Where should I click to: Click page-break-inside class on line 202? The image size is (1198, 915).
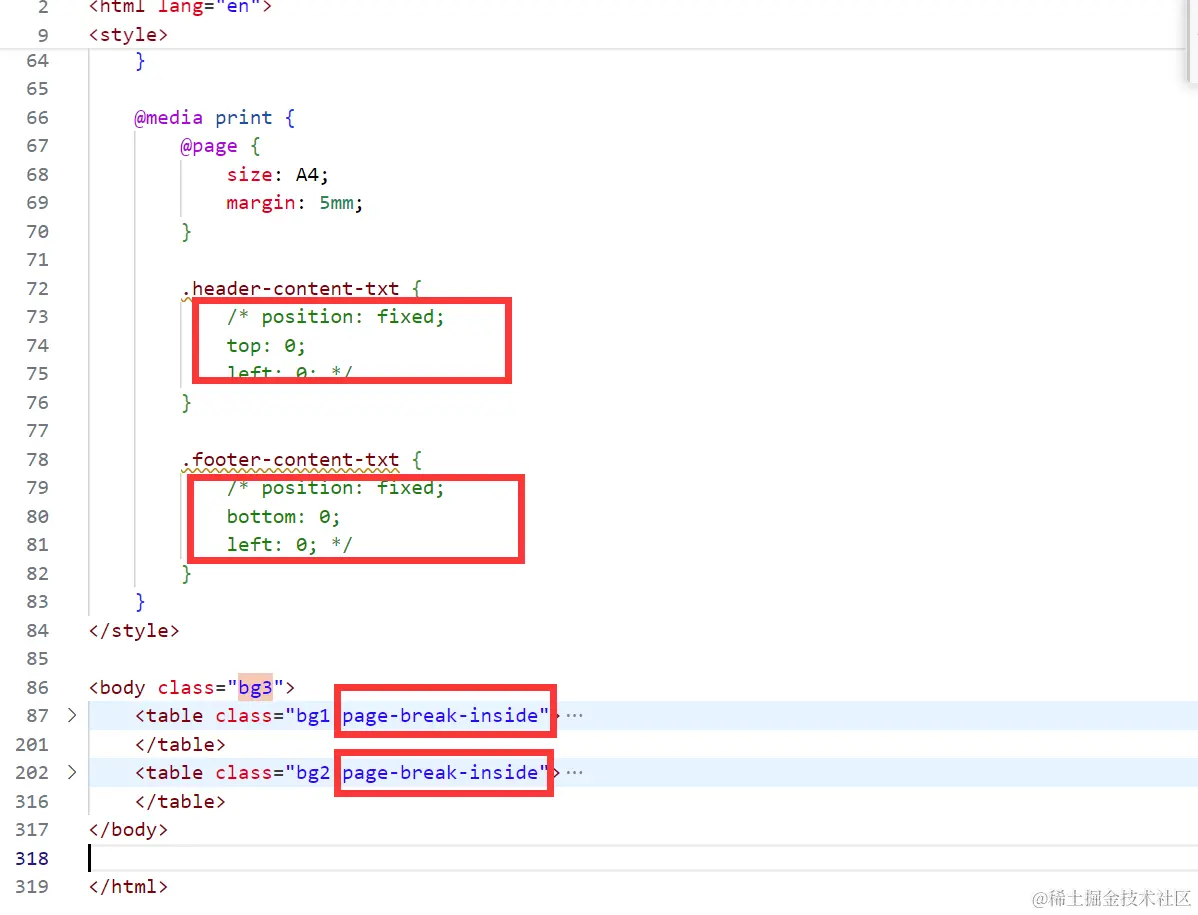click(x=440, y=773)
